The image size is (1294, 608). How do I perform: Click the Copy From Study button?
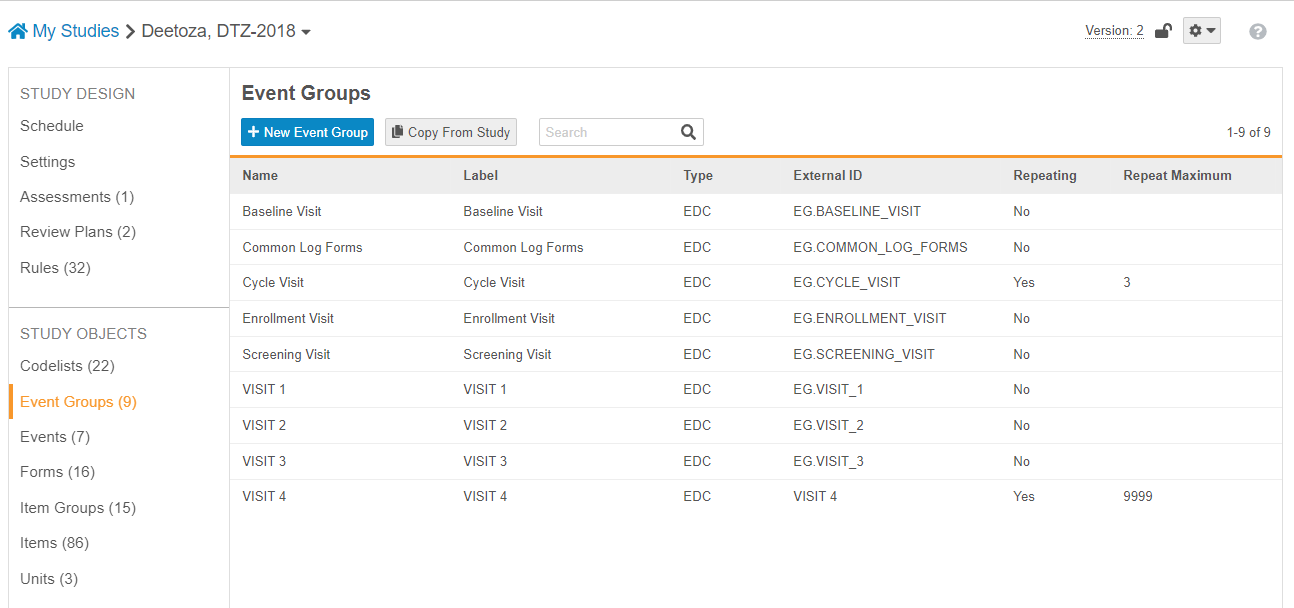tap(451, 132)
